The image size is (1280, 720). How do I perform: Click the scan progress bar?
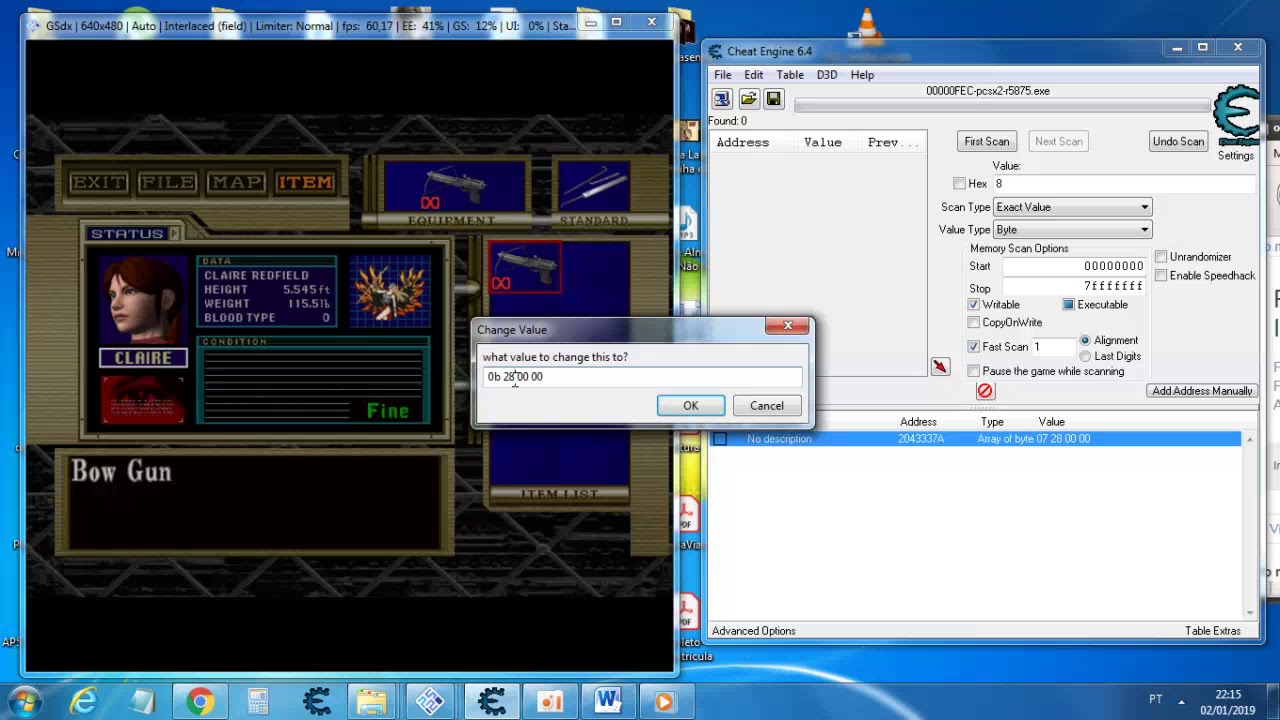pos(1002,105)
